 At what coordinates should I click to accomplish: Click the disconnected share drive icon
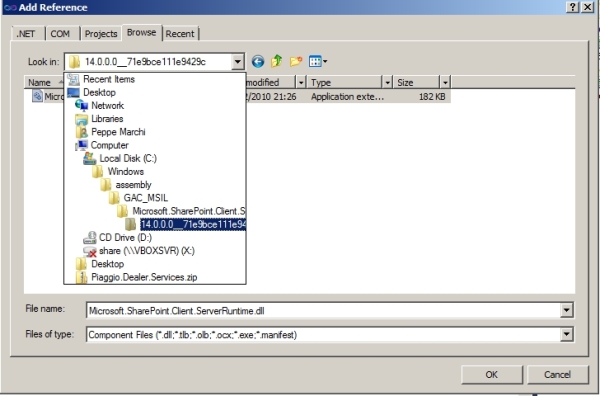pos(90,251)
